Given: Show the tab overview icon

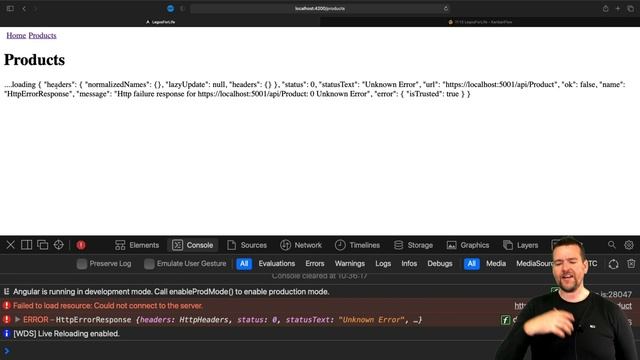Looking at the screenshot, I should coord(631,9).
